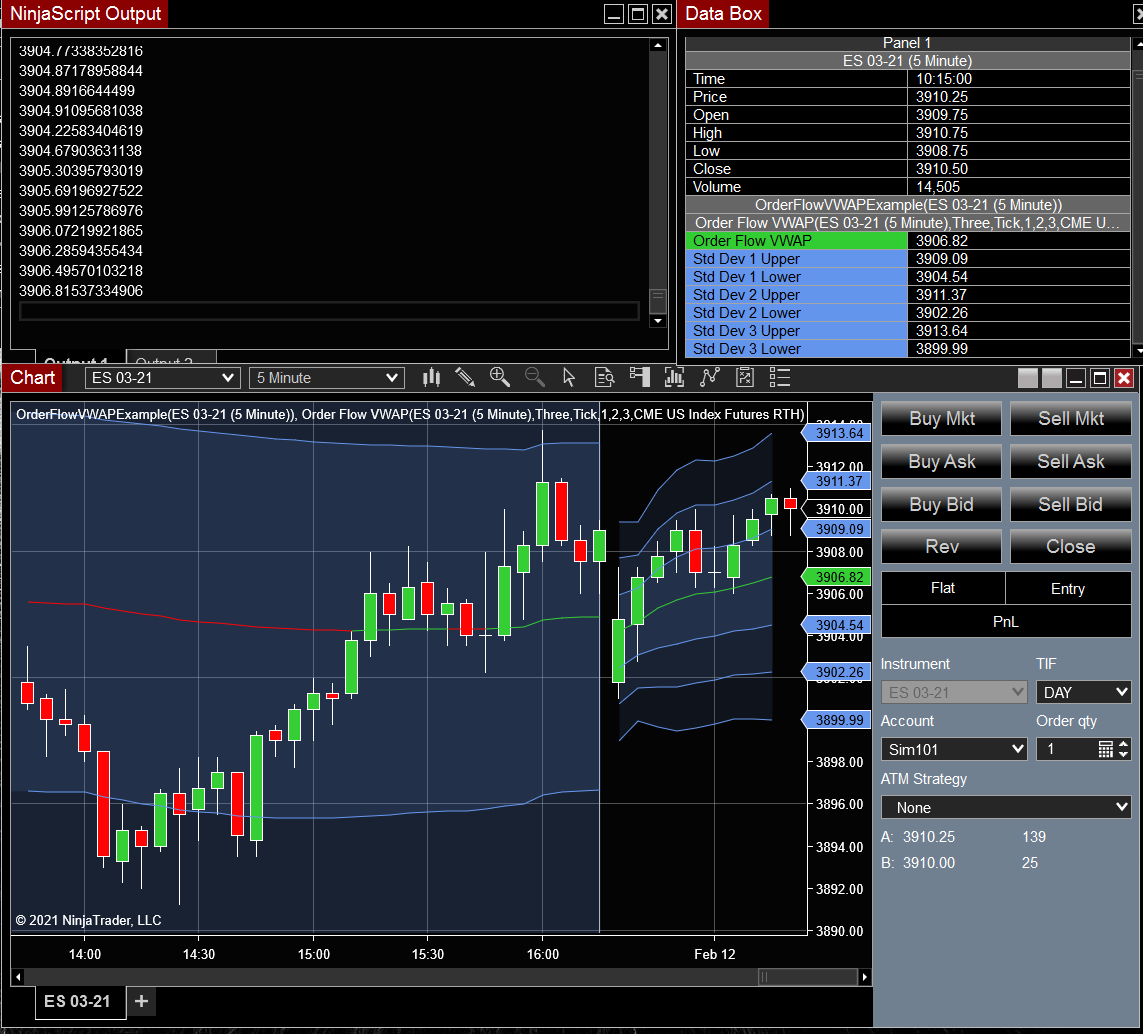Click the Rev button
Screen dimensions: 1143x1034
[942, 547]
